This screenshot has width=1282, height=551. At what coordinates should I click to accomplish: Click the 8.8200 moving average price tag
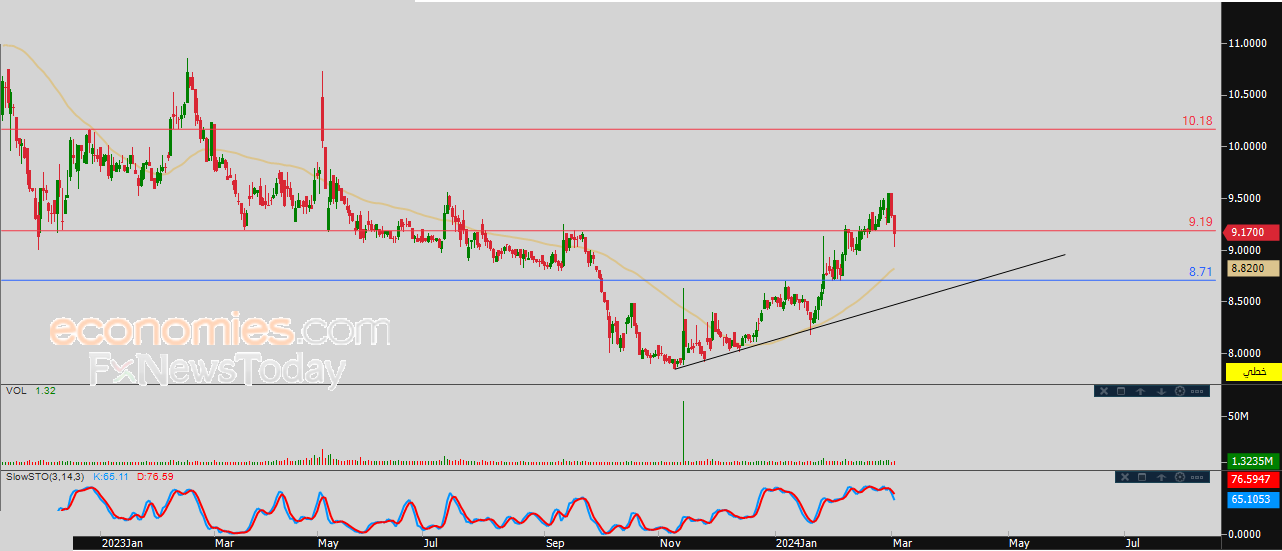point(1253,268)
